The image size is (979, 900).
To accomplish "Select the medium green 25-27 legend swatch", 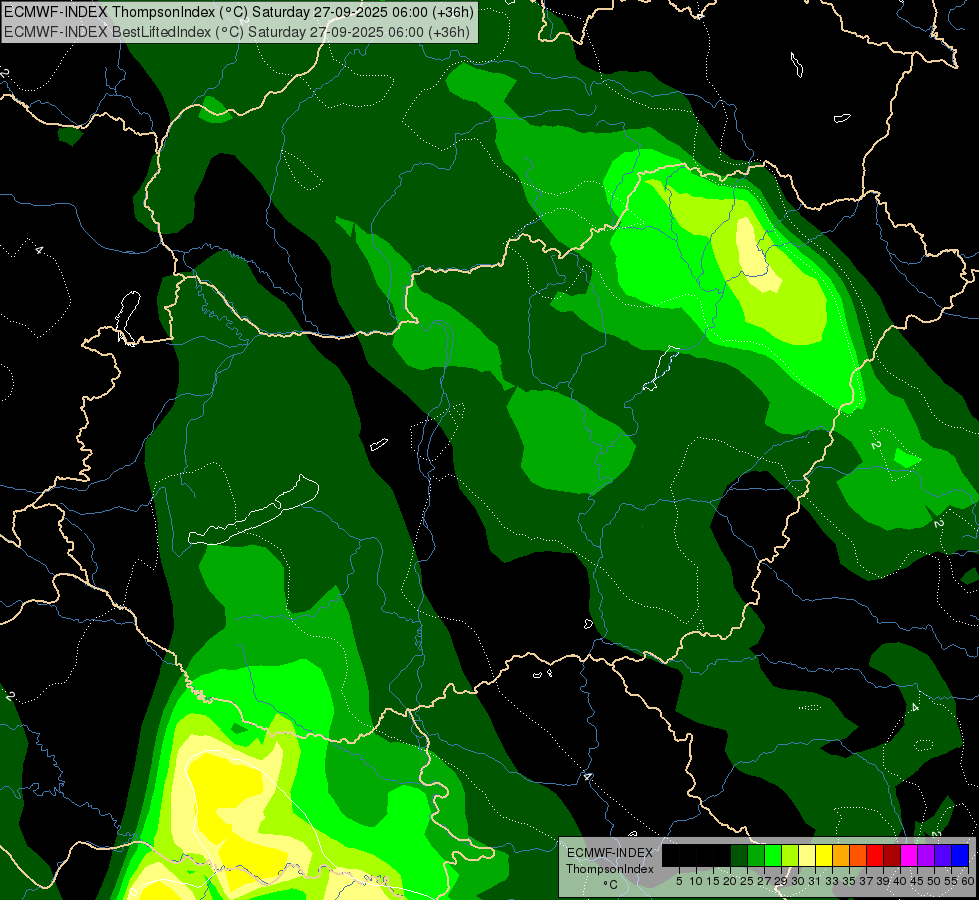I will pos(756,855).
